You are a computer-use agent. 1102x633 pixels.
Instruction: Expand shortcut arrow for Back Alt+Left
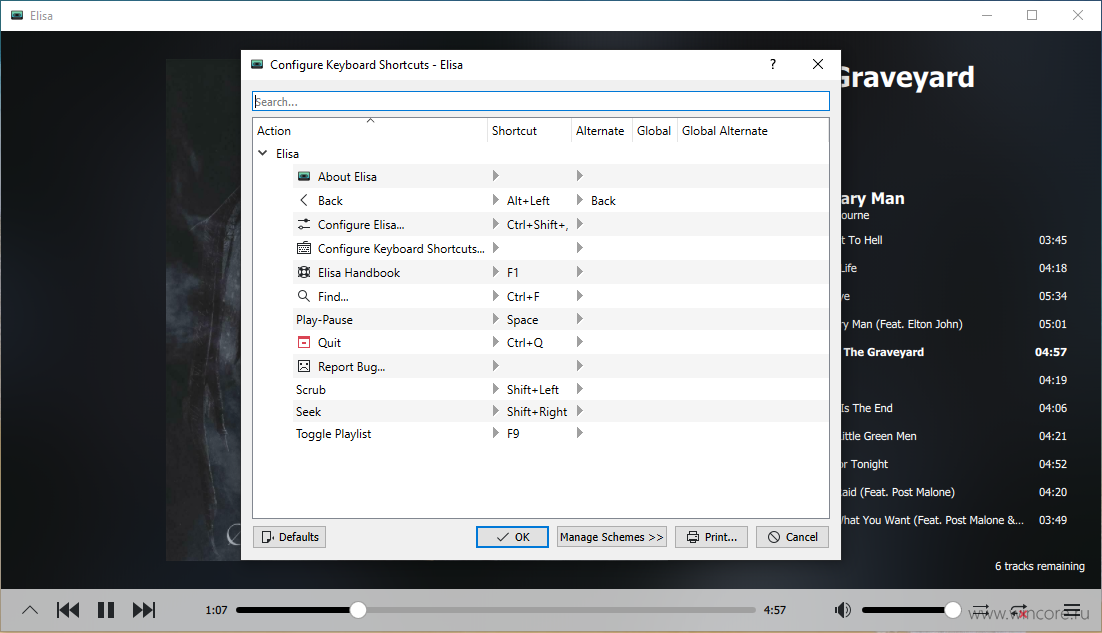point(495,200)
